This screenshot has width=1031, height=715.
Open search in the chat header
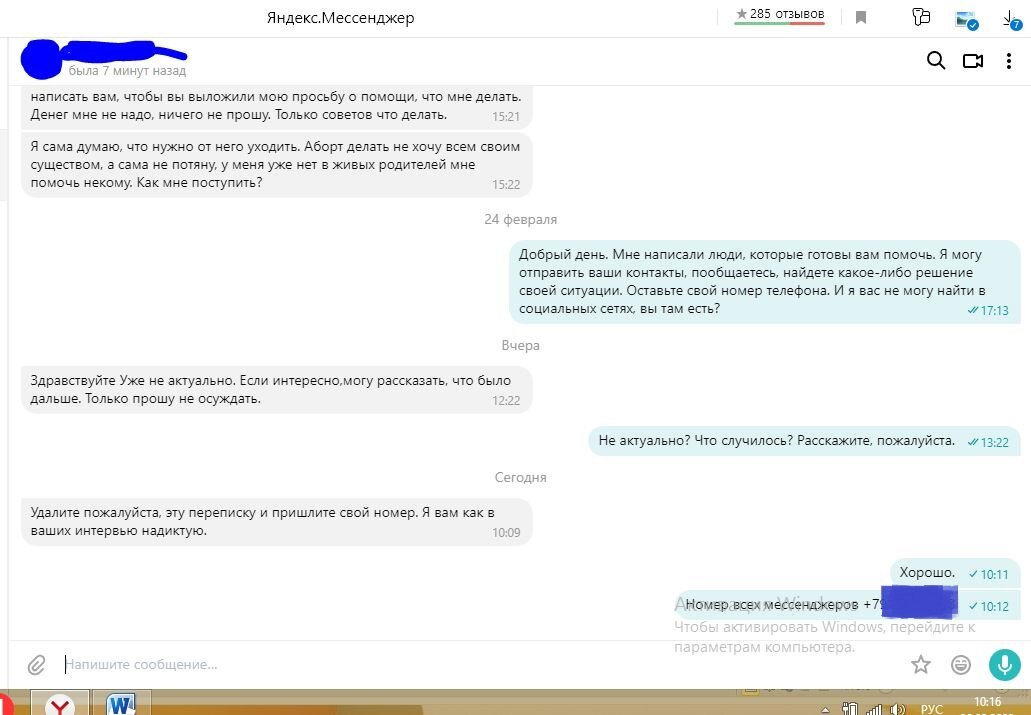[936, 61]
